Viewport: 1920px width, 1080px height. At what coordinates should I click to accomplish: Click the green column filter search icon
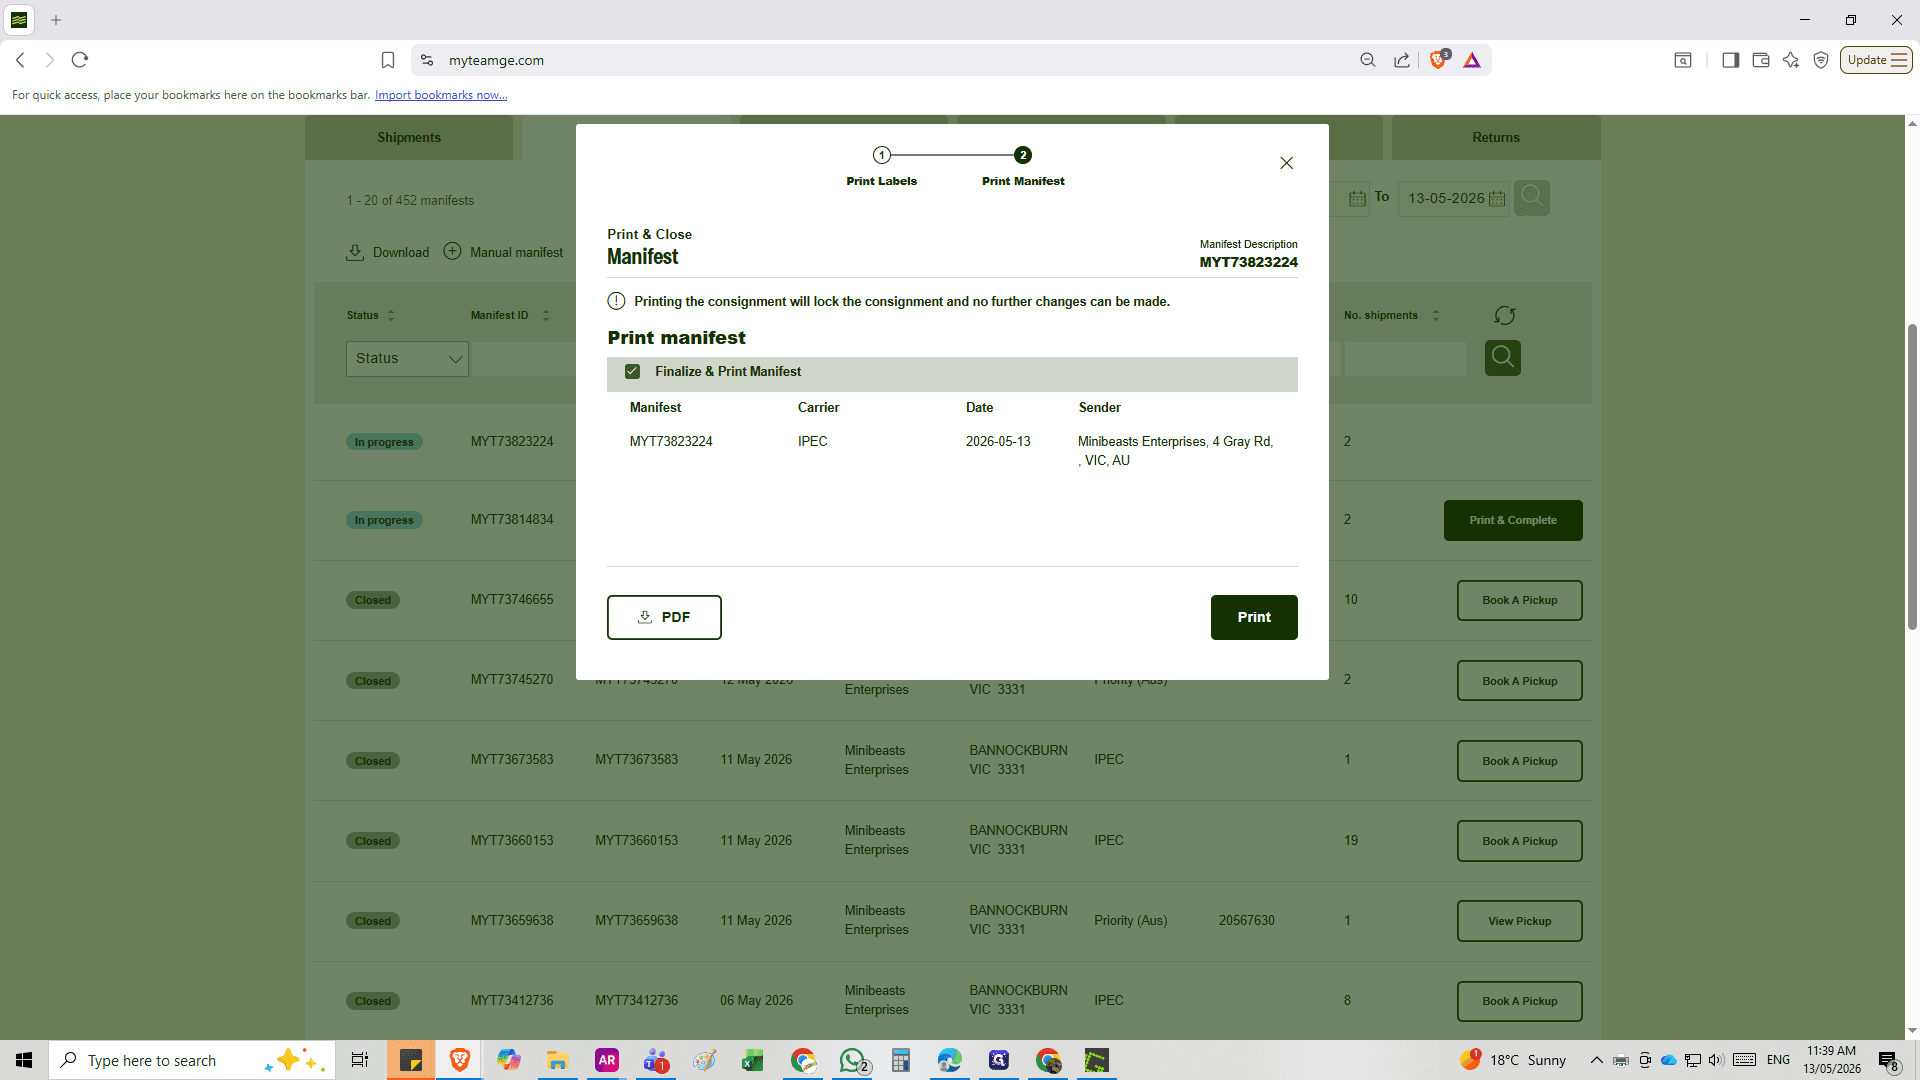[1503, 357]
